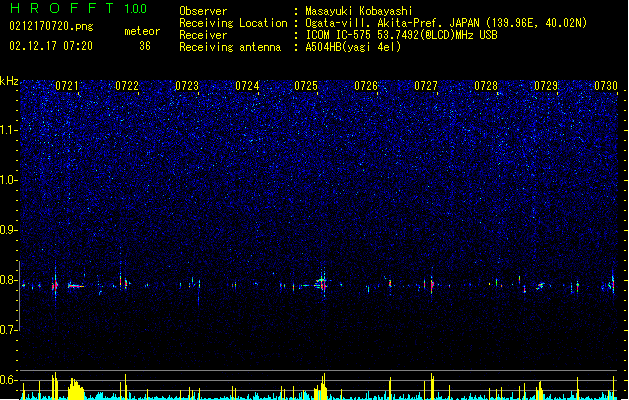Click the 0729 time marker
The image size is (629, 400).
546,86
